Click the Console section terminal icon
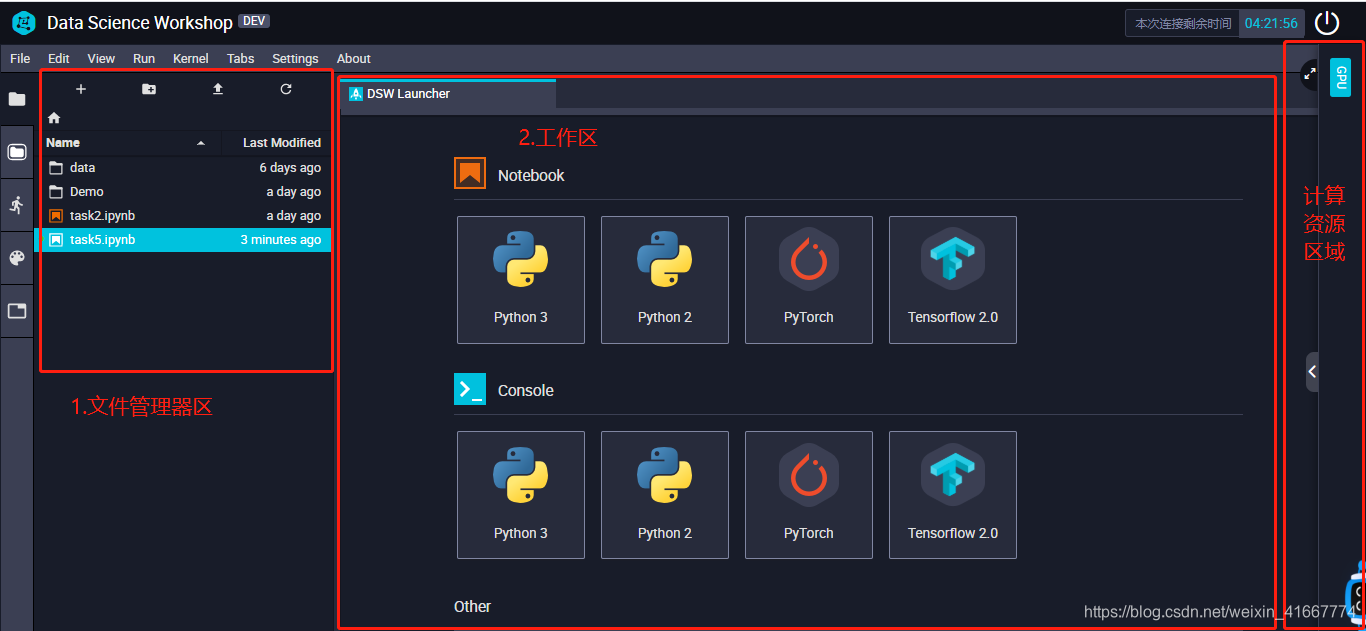 coord(470,389)
